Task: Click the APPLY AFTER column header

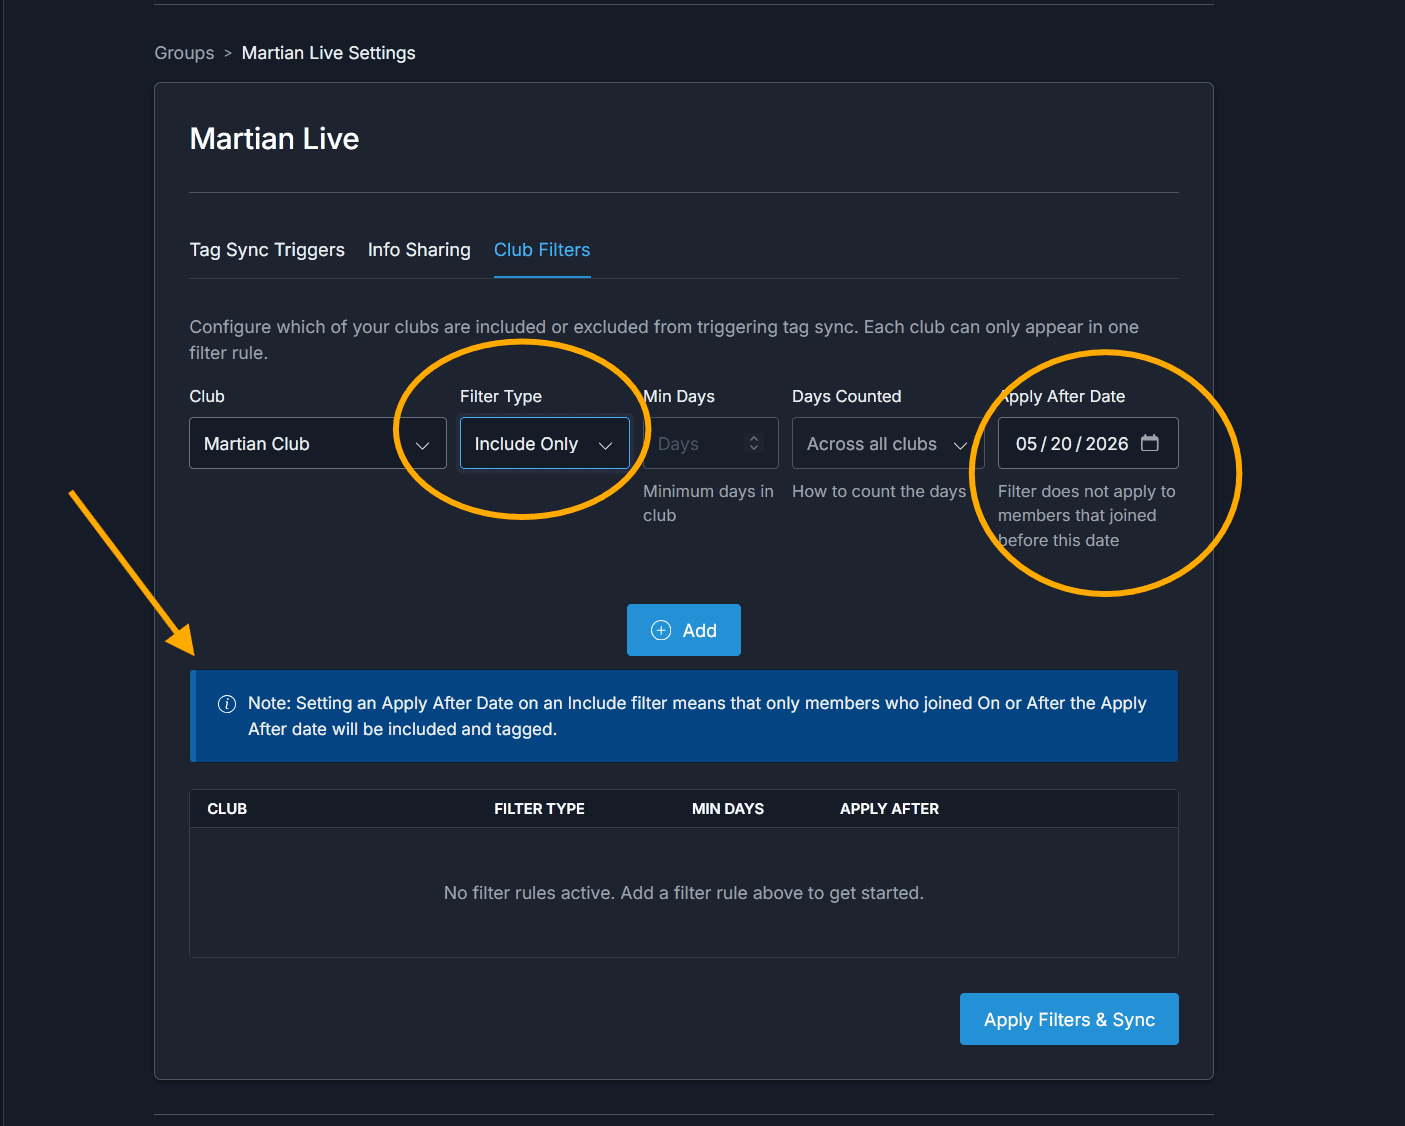Action: 889,809
